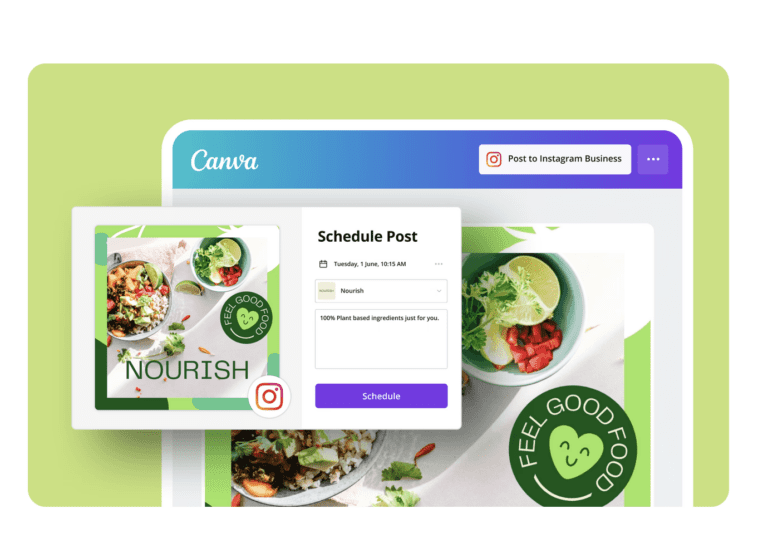Image resolution: width=768 pixels, height=538 pixels.
Task: Click Nourish account avatar thumbnail
Action: 327,291
